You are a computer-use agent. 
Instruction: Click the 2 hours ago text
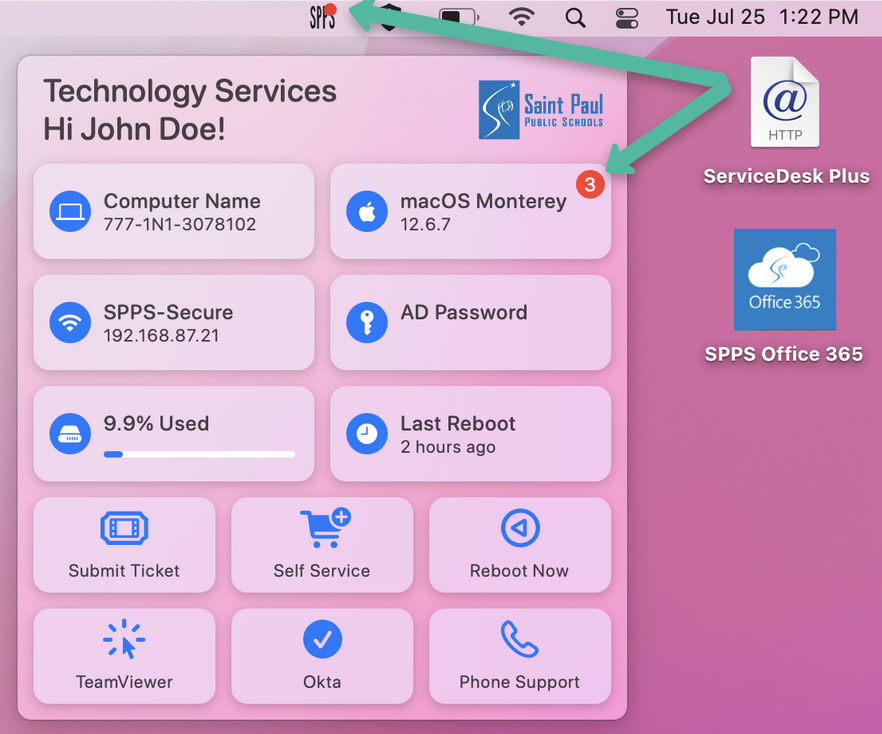[448, 447]
